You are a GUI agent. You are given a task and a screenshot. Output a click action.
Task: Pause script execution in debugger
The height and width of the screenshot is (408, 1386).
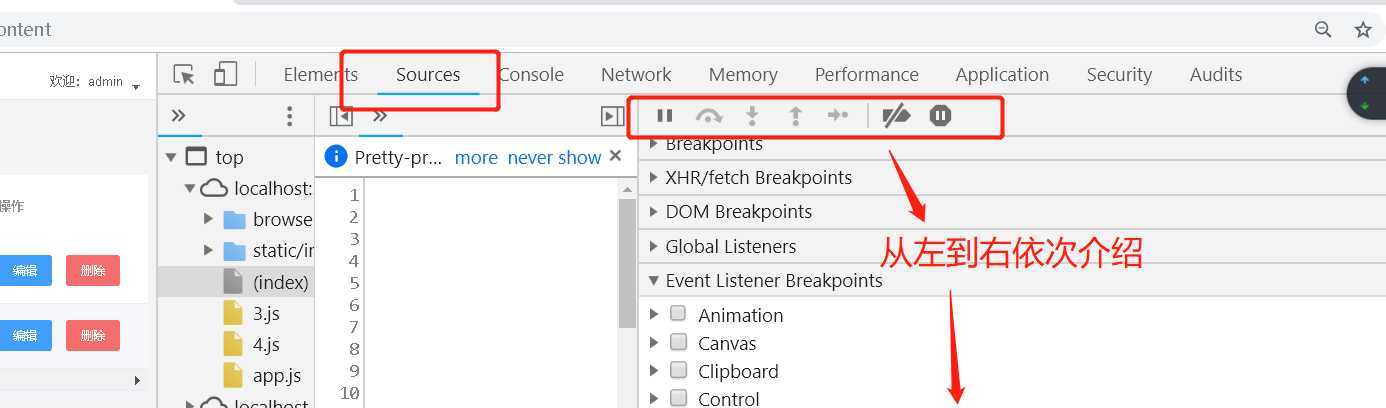coord(665,116)
